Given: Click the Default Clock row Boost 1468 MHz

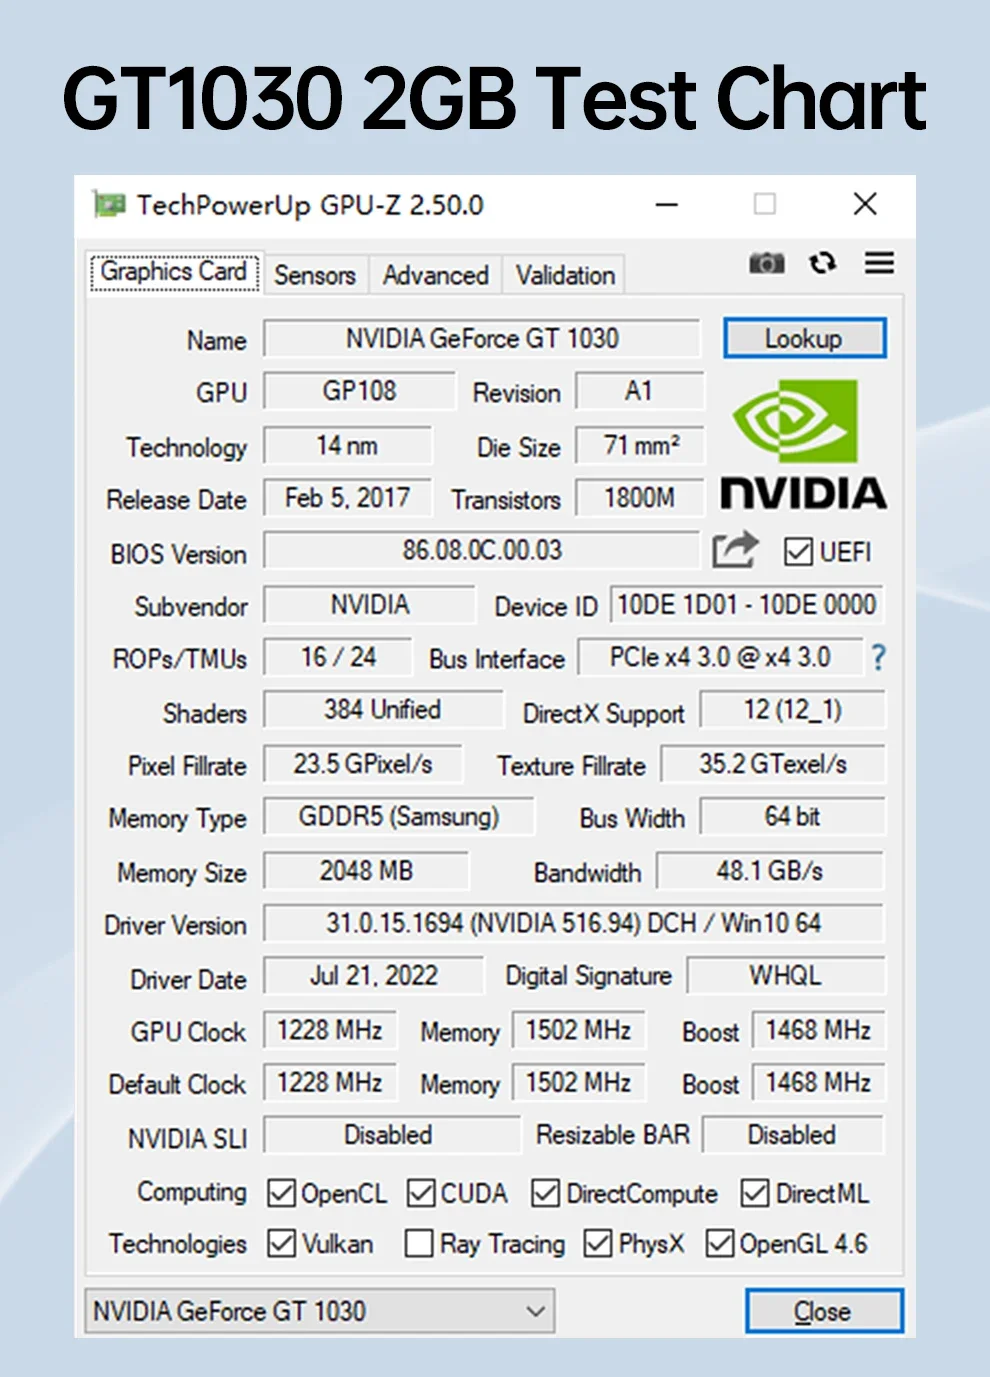Looking at the screenshot, I should pyautogui.click(x=818, y=1083).
